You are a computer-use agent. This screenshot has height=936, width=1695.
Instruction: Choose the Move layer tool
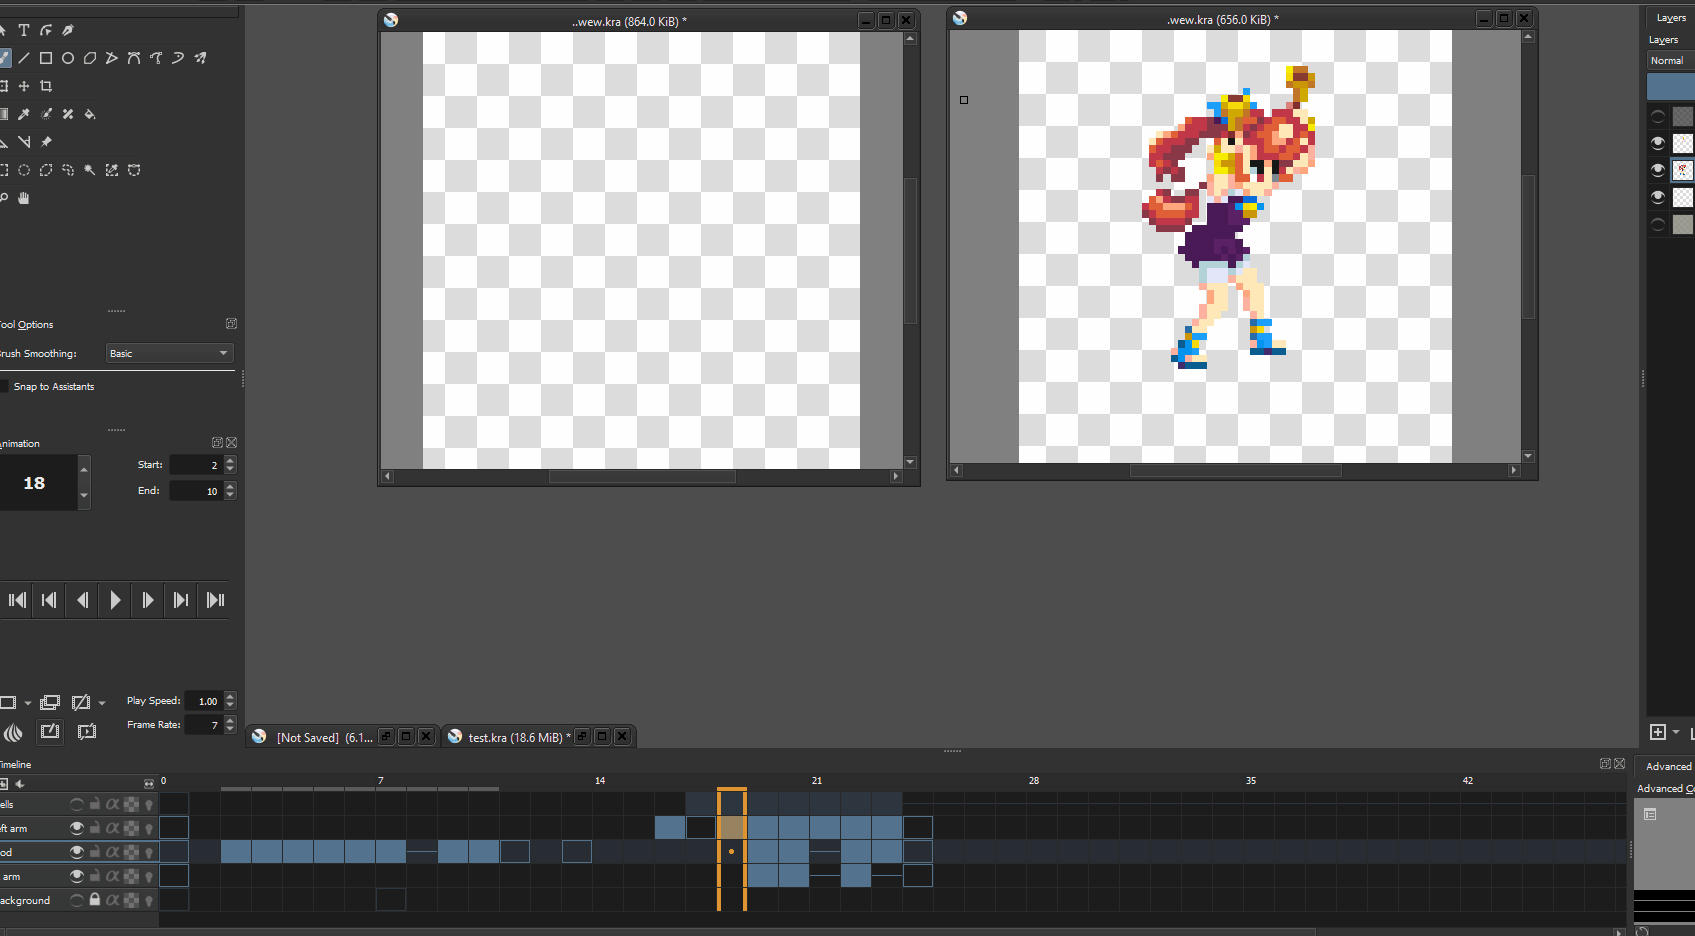(24, 86)
